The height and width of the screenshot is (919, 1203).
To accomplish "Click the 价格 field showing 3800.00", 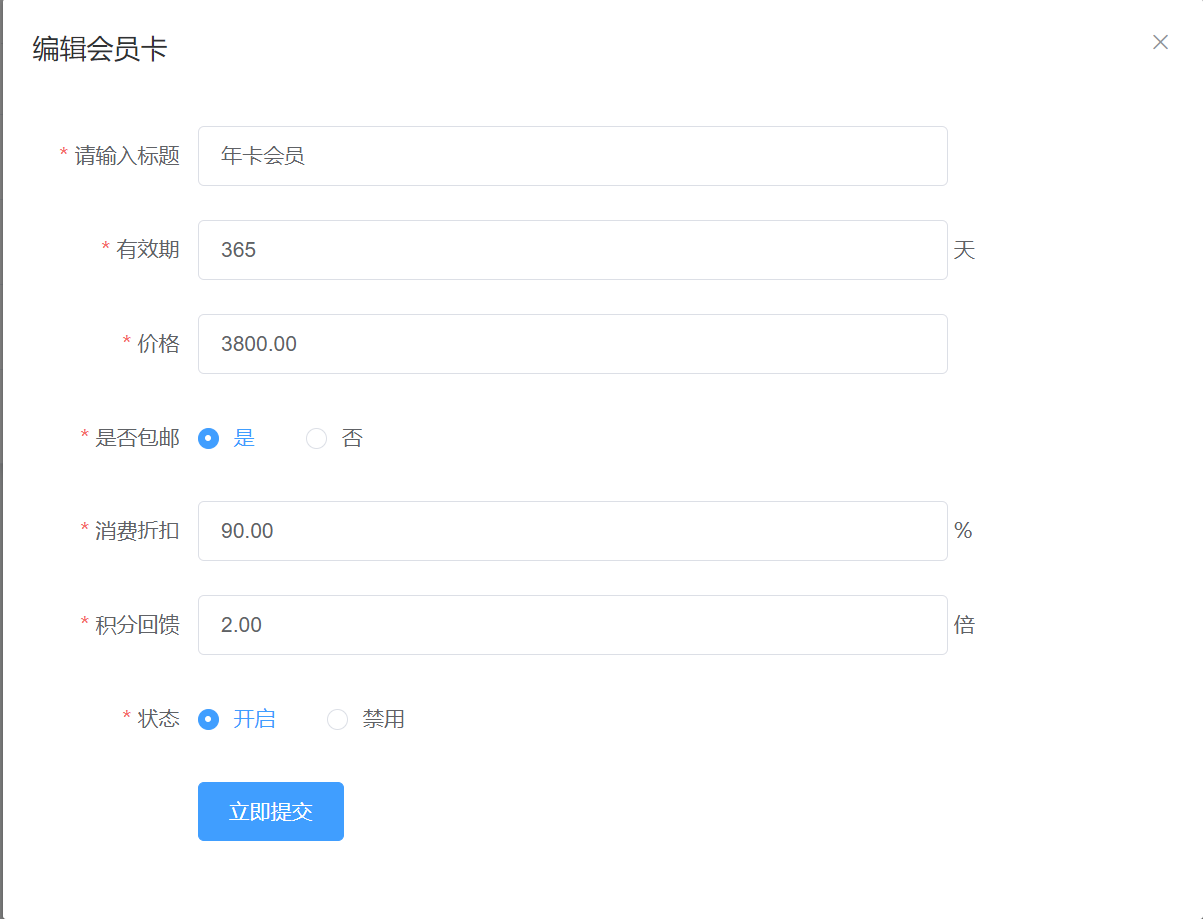I will (x=572, y=344).
